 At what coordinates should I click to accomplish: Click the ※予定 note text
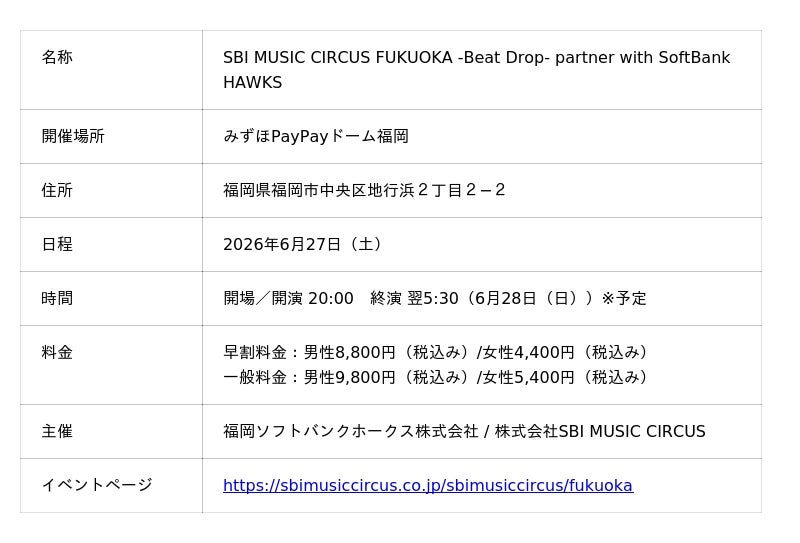624,299
